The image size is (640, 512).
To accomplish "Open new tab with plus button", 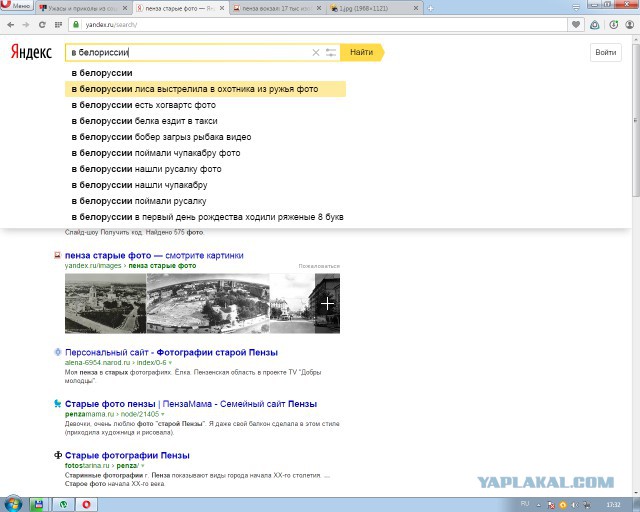I will [430, 8].
